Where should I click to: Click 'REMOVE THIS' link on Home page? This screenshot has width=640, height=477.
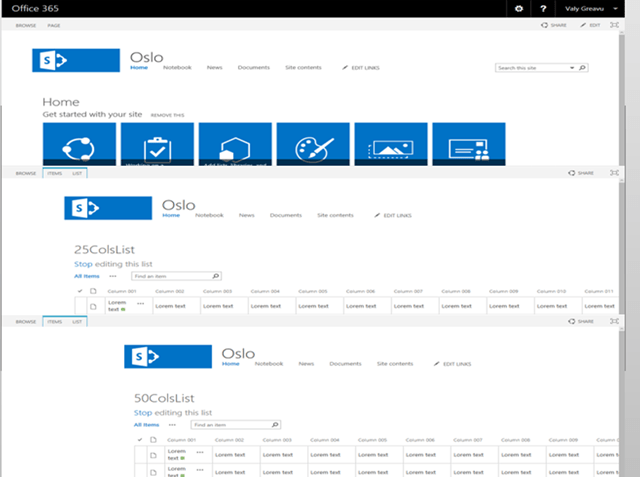(167, 115)
